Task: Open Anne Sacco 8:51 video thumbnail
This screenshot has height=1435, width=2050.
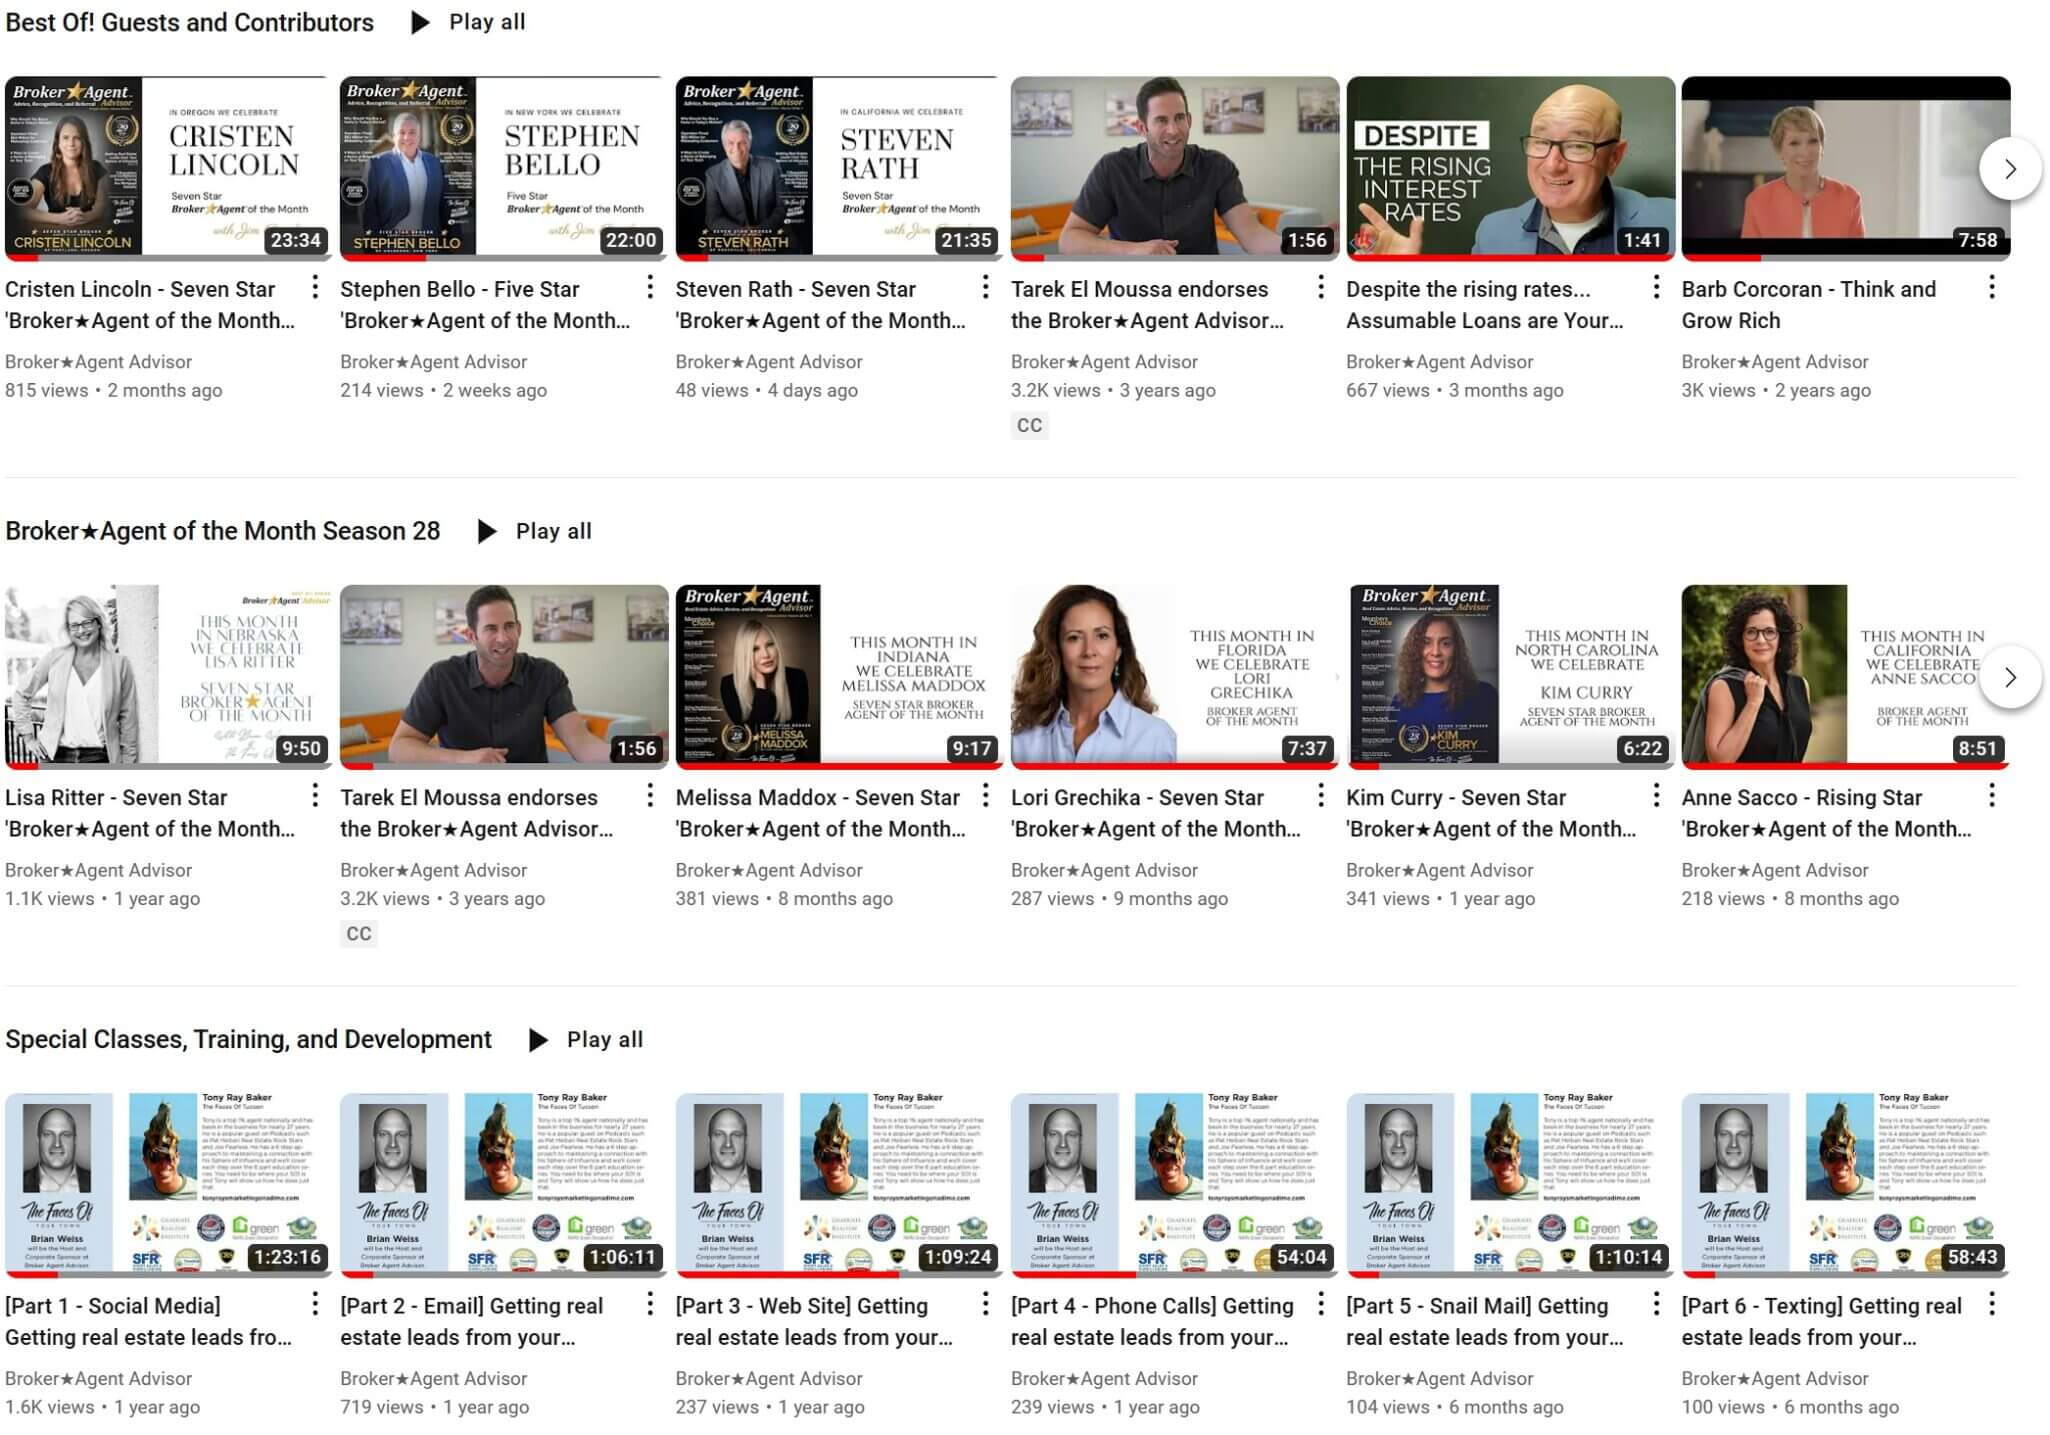Action: 1846,677
